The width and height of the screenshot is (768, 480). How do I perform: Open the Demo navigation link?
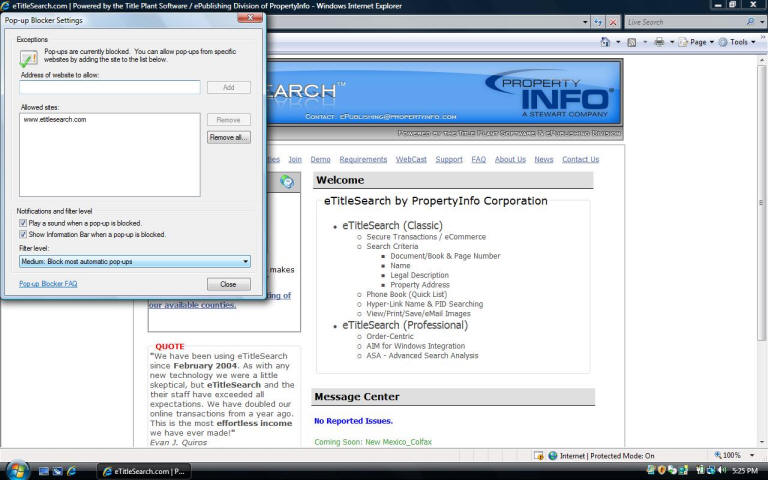(320, 160)
